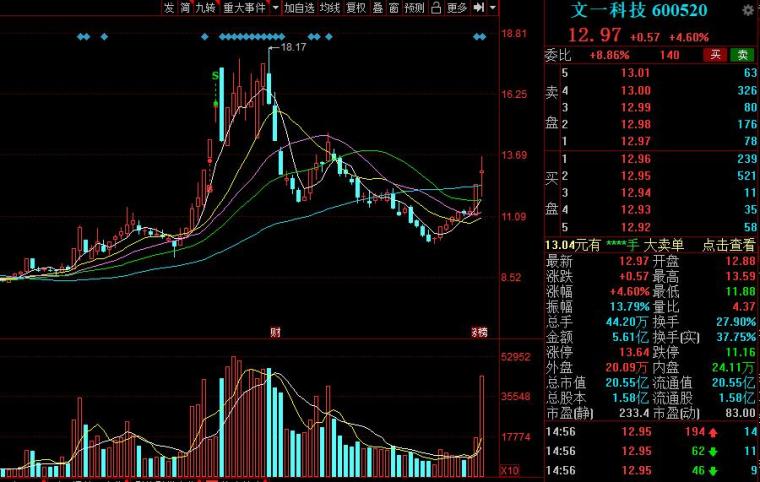Click the 委比 +8.86% value
The height and width of the screenshot is (482, 760).
pos(609,55)
